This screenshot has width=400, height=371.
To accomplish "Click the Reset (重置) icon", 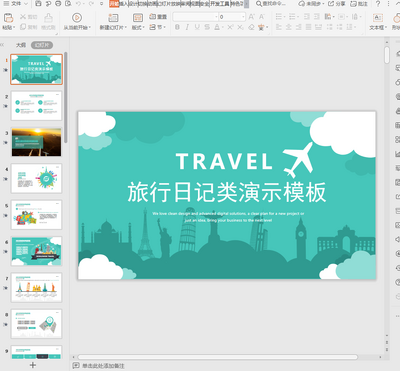I will pyautogui.click(x=153, y=17).
